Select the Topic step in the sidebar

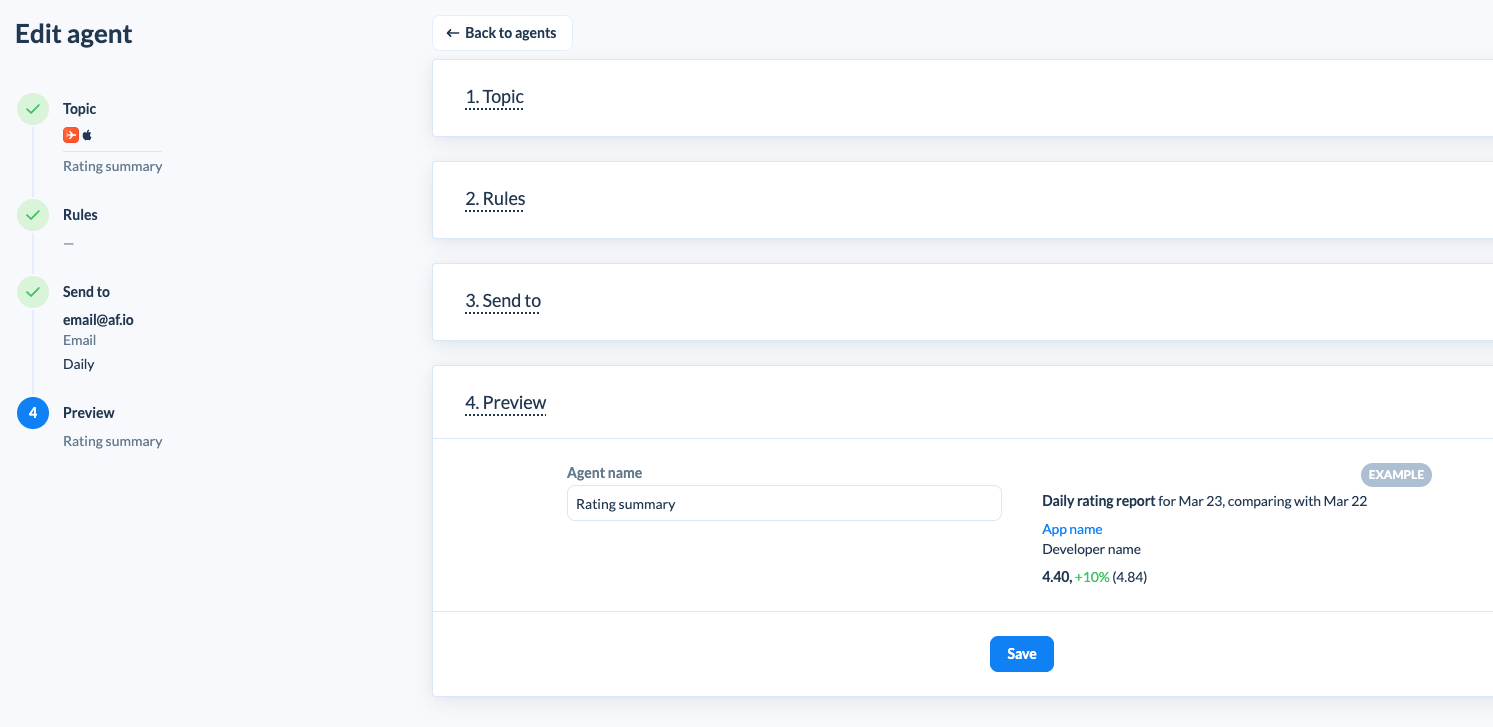[x=80, y=109]
